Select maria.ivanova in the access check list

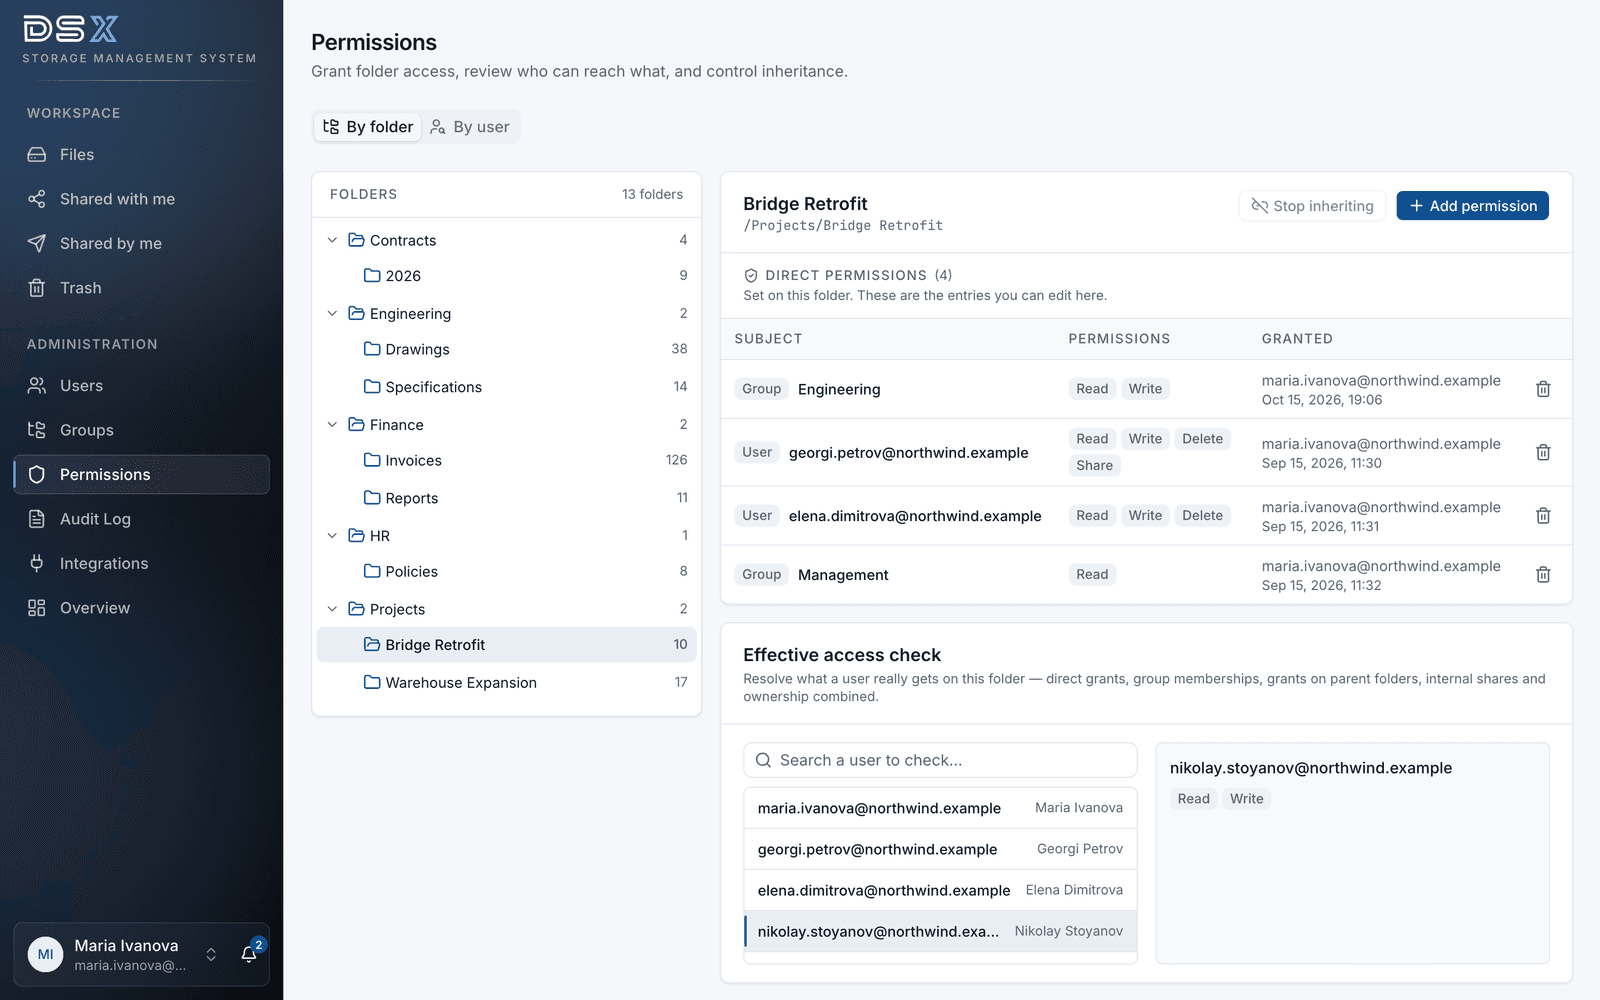(940, 808)
